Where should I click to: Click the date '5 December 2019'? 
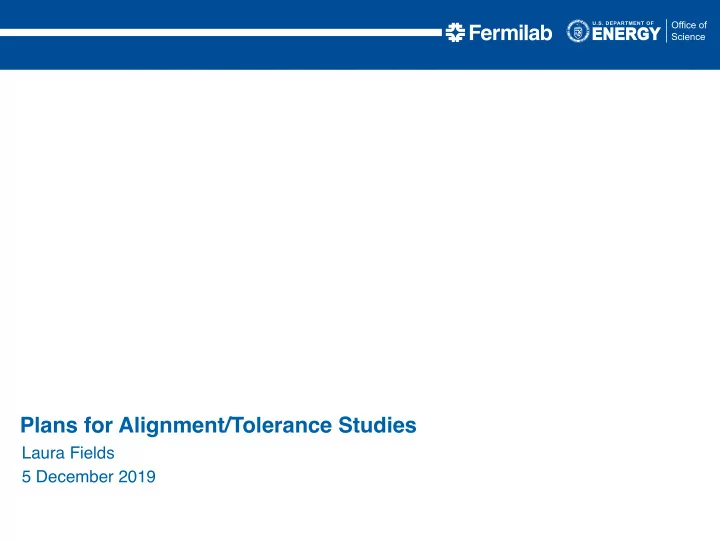pyautogui.click(x=89, y=477)
